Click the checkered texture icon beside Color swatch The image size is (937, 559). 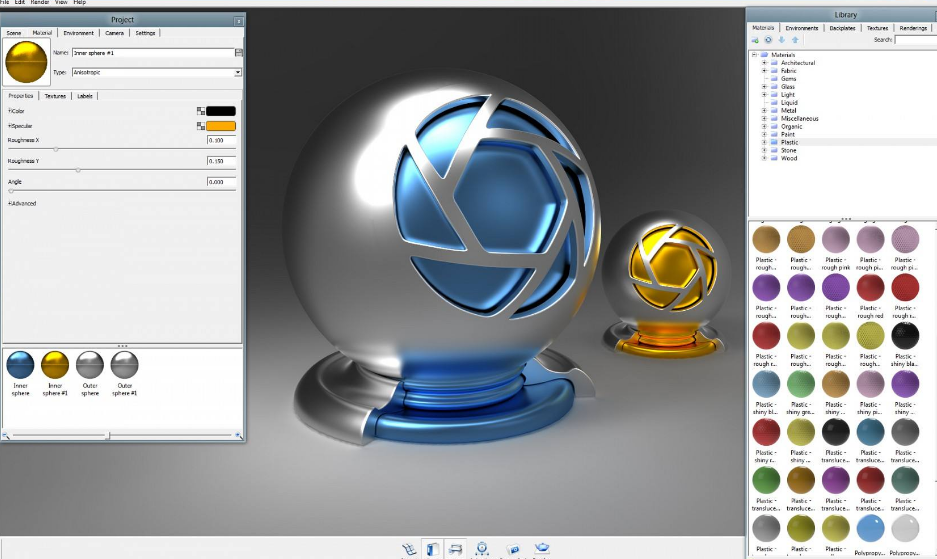(x=200, y=111)
